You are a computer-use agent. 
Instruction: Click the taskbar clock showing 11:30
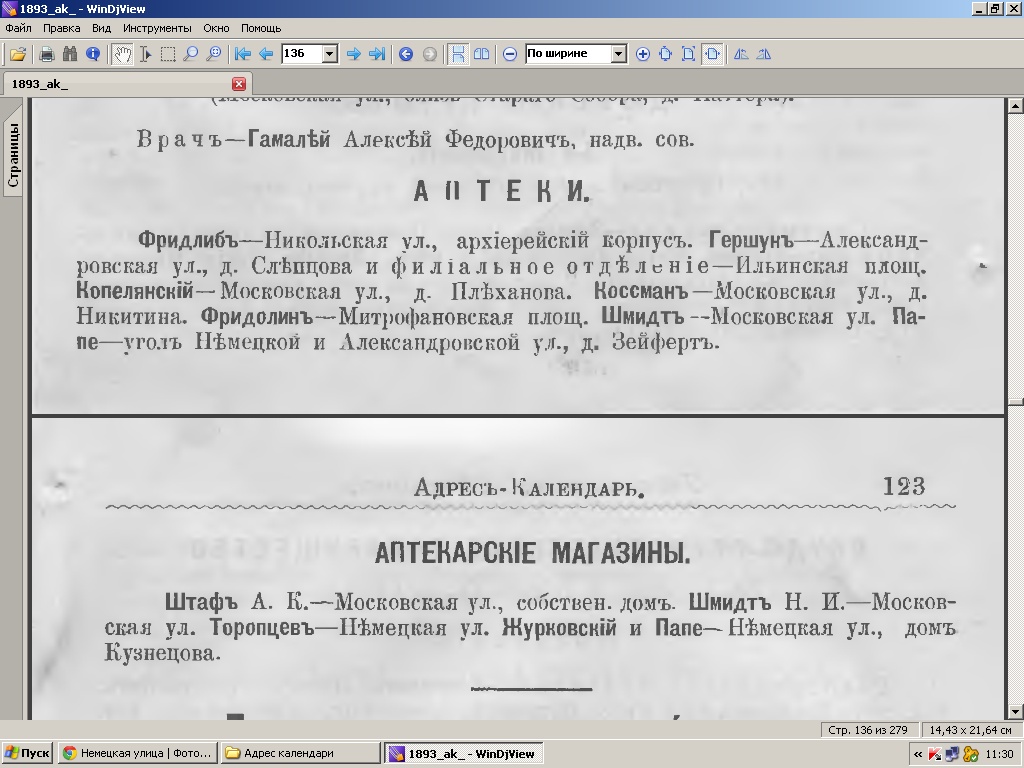point(1000,754)
